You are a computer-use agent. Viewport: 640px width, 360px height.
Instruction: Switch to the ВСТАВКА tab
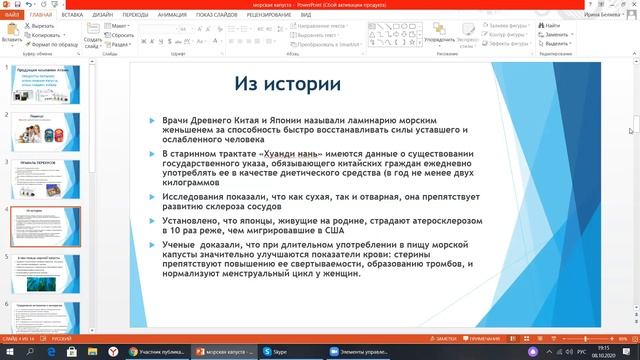[72, 15]
